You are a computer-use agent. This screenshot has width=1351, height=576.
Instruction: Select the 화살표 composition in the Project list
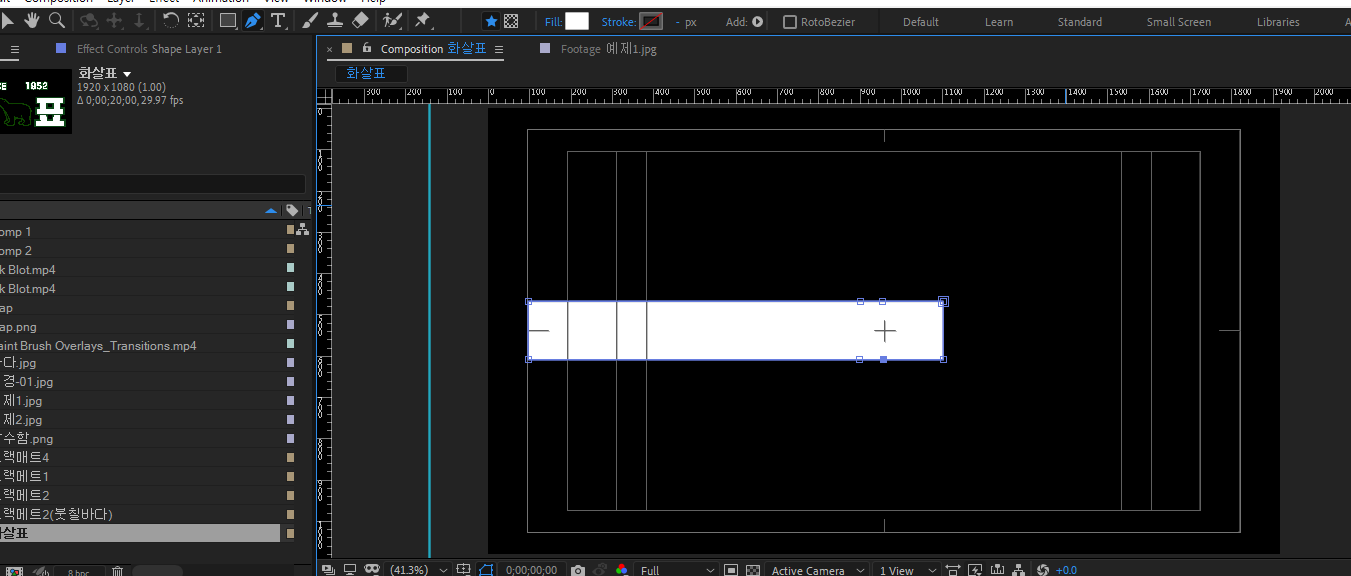pos(140,534)
